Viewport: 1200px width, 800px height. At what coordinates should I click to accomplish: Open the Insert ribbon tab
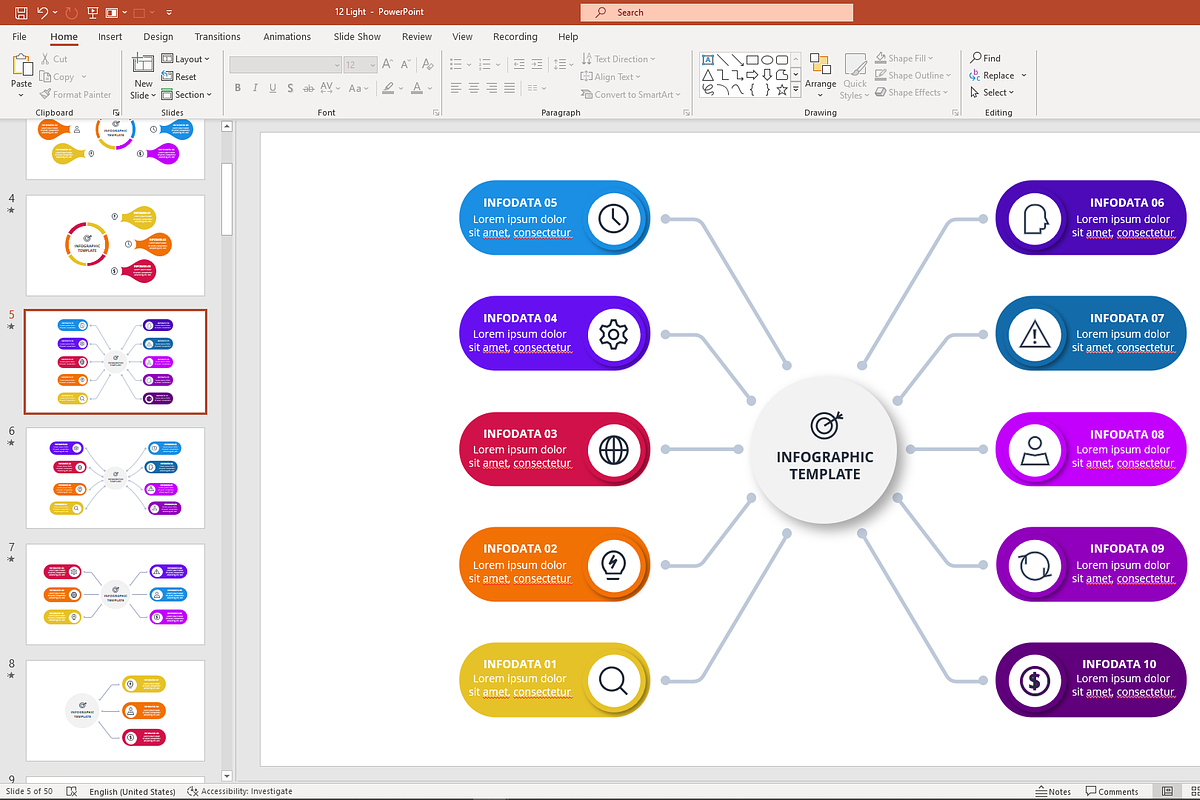click(110, 37)
